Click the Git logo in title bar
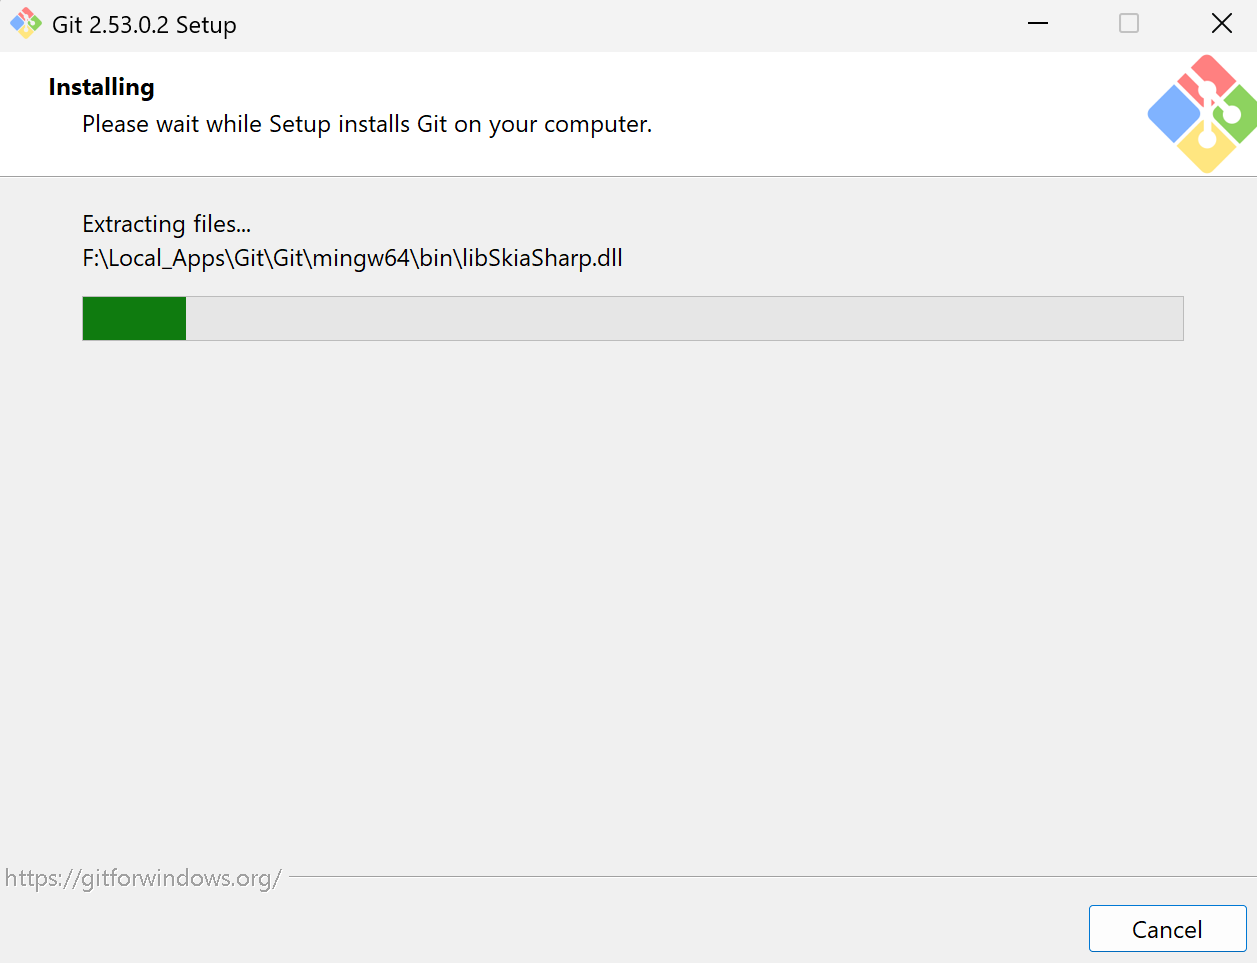The height and width of the screenshot is (963, 1257). (25, 24)
